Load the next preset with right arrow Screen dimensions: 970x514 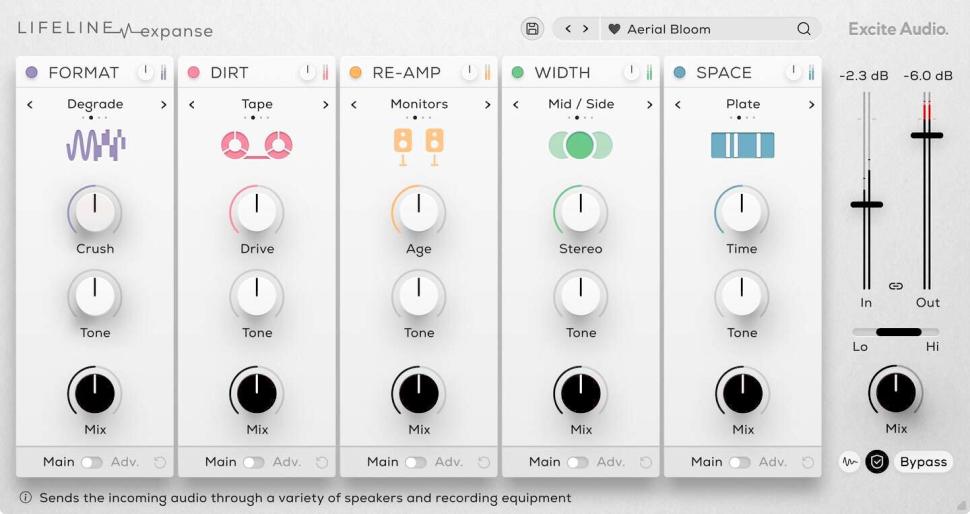pos(585,28)
